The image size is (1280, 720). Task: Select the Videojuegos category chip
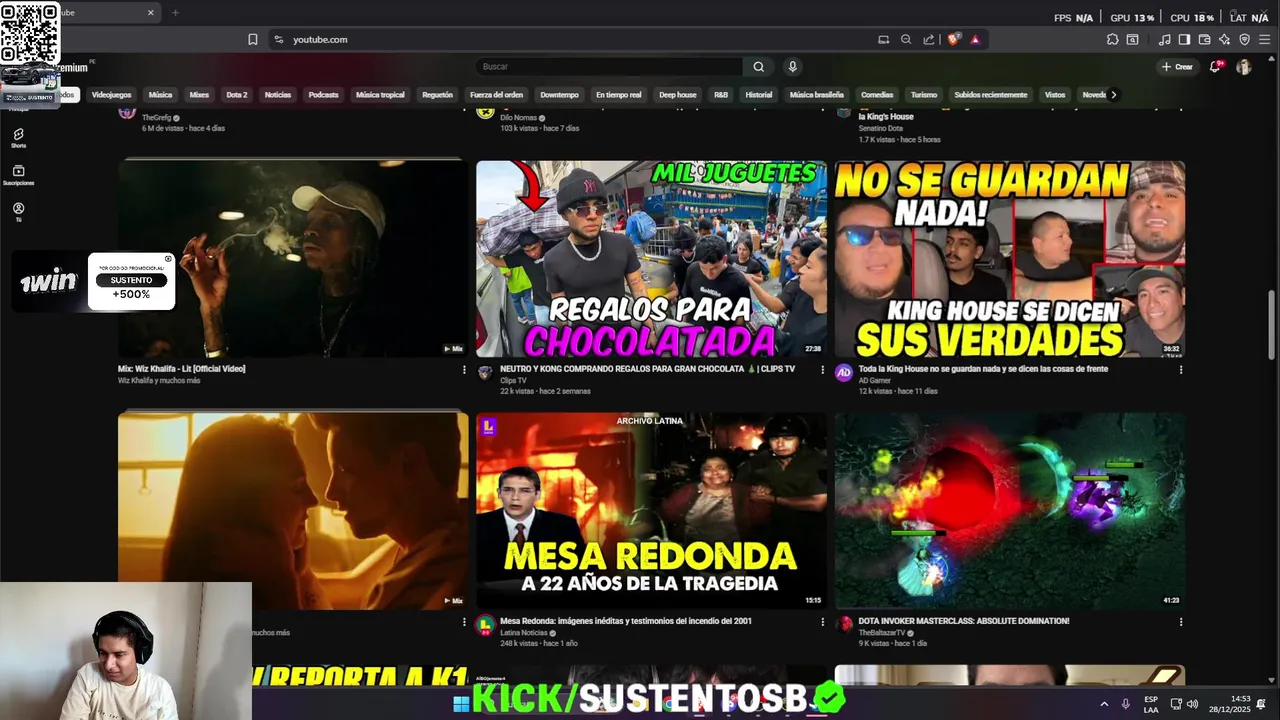coord(111,95)
